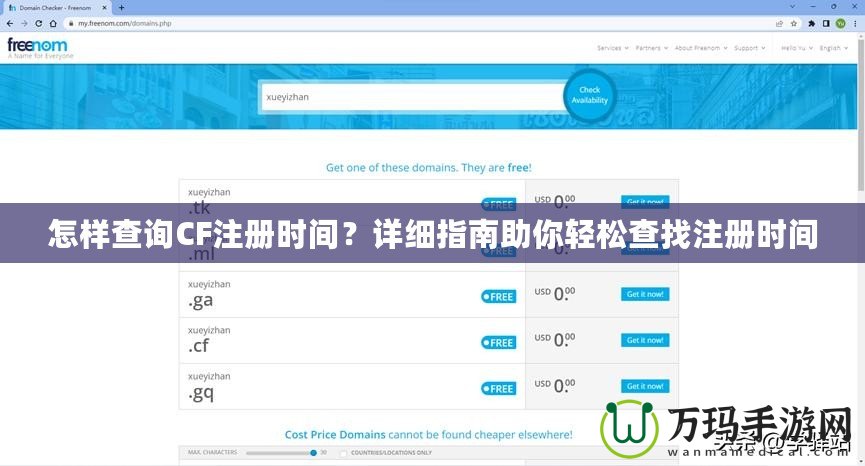865x466 pixels.
Task: Go back to the previous page
Action: point(10,24)
